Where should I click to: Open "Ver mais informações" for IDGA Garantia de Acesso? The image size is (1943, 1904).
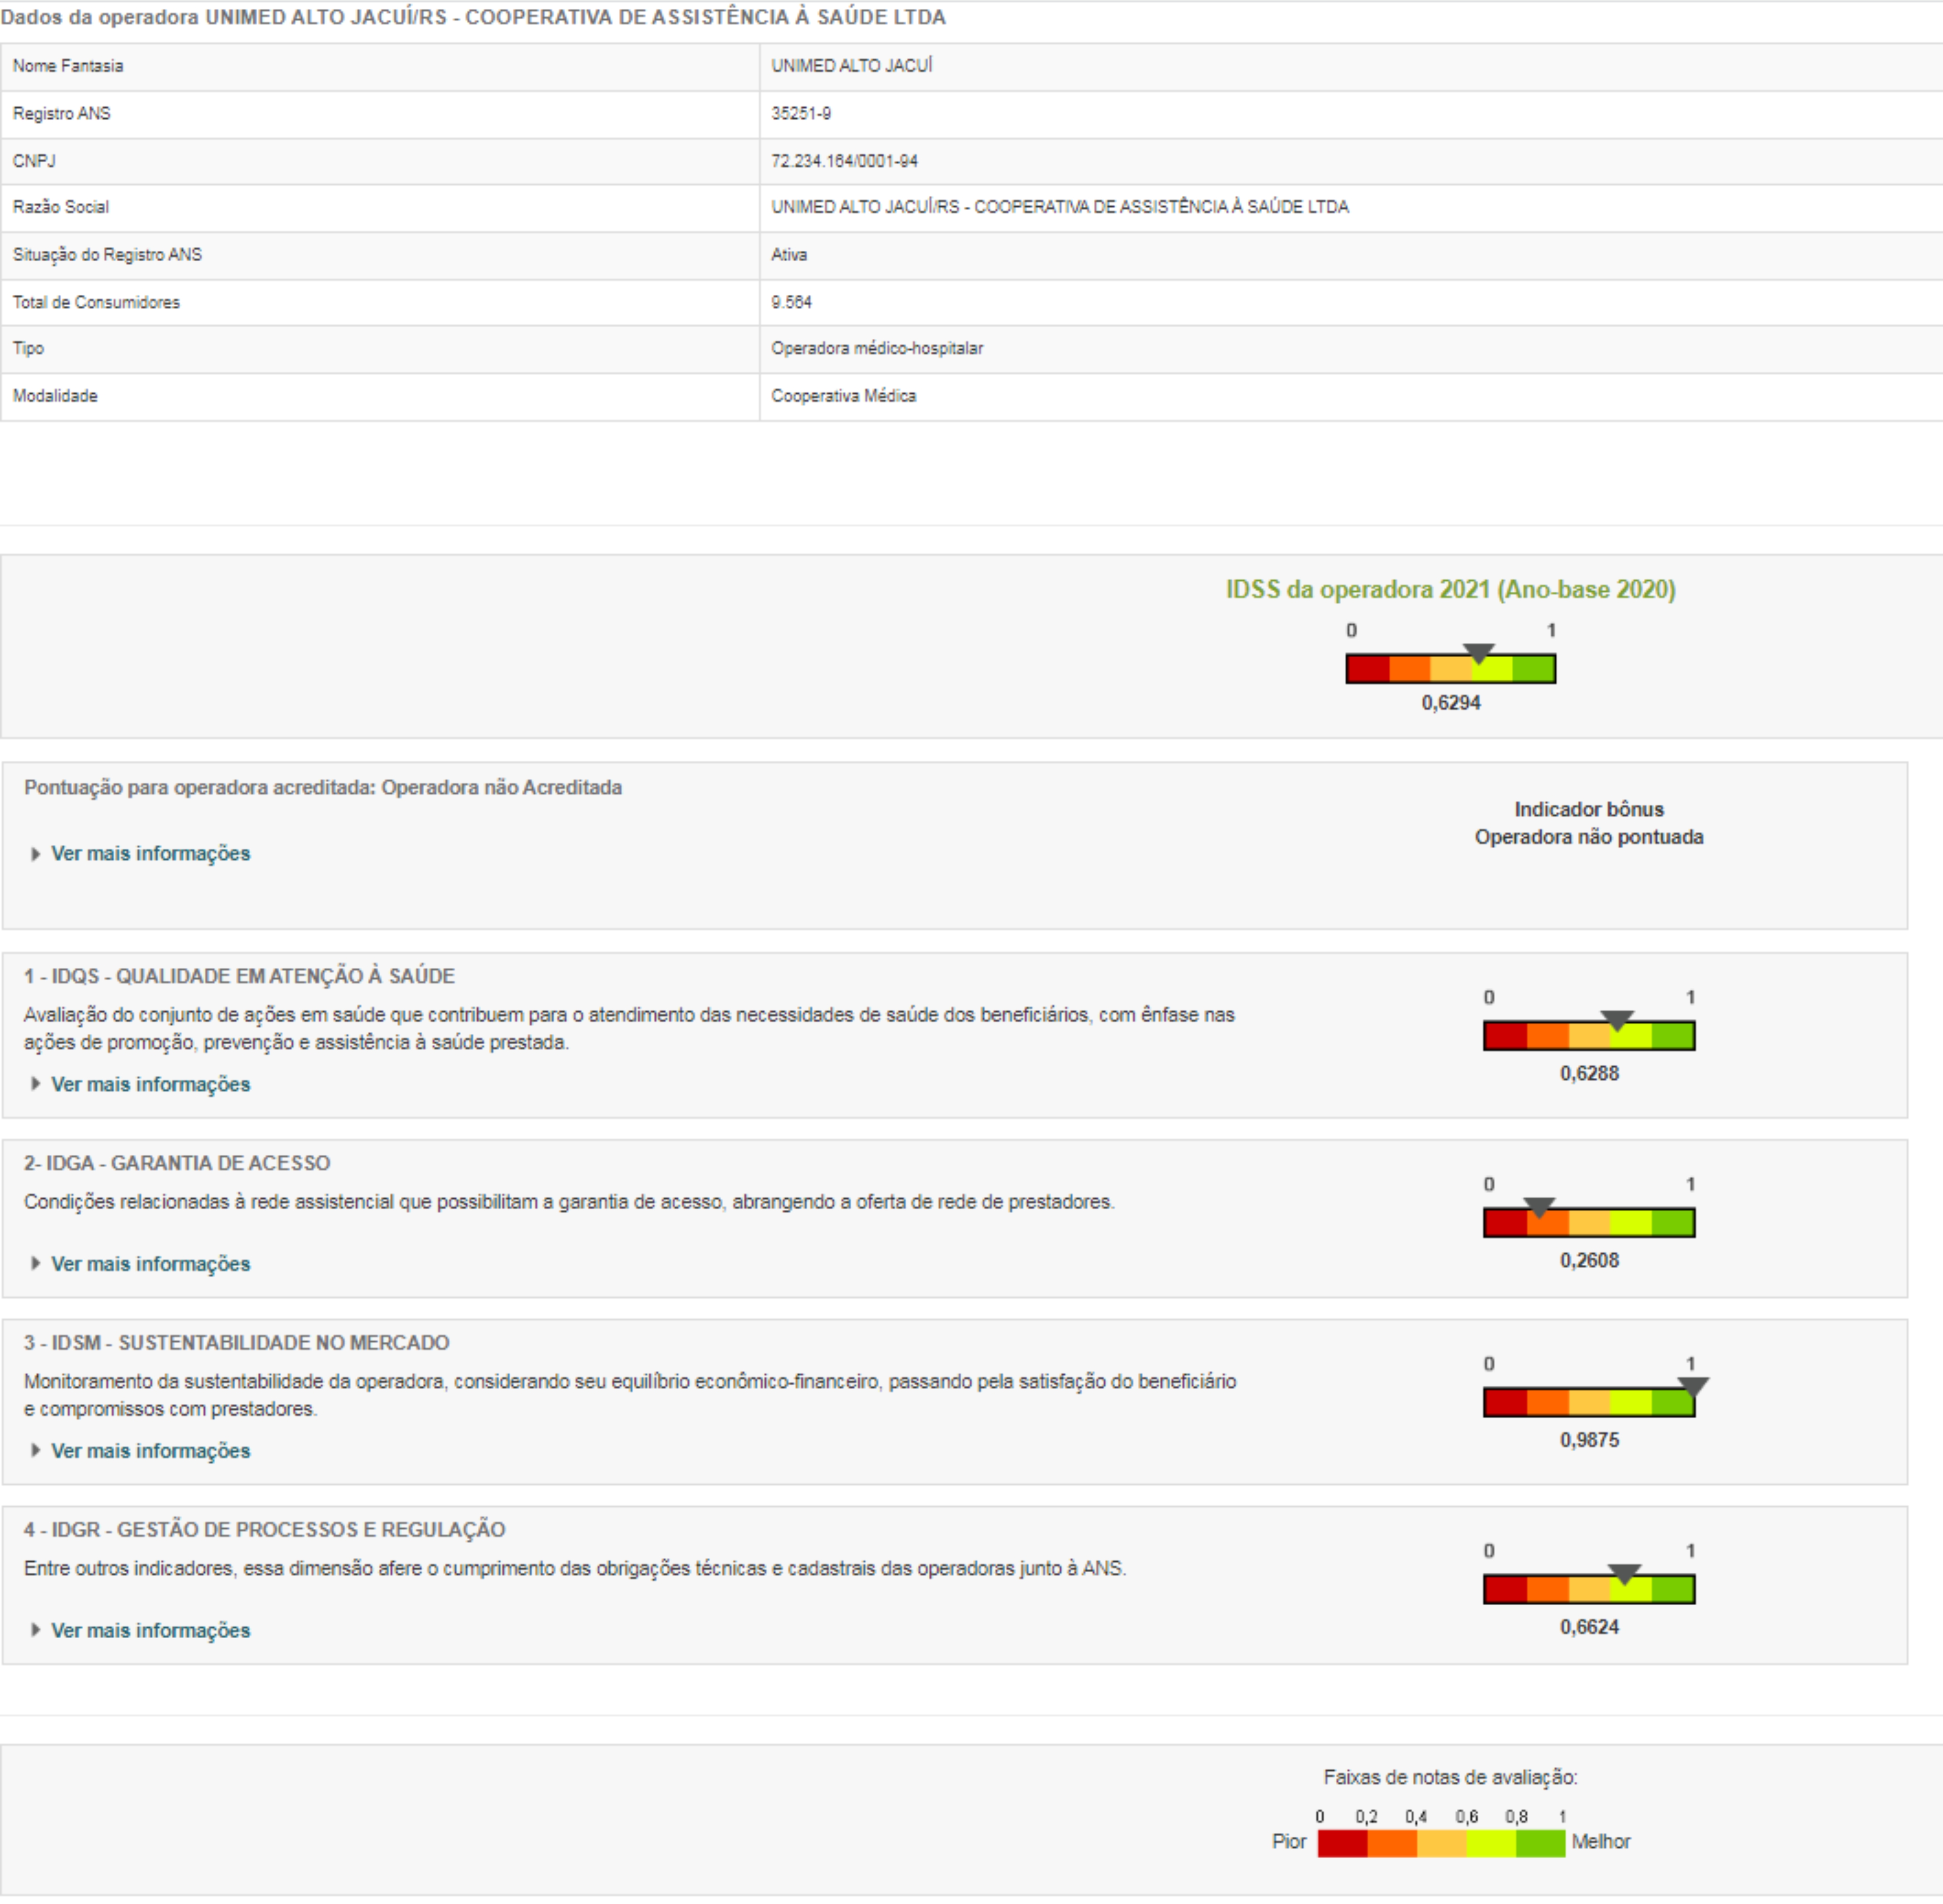[x=150, y=1264]
